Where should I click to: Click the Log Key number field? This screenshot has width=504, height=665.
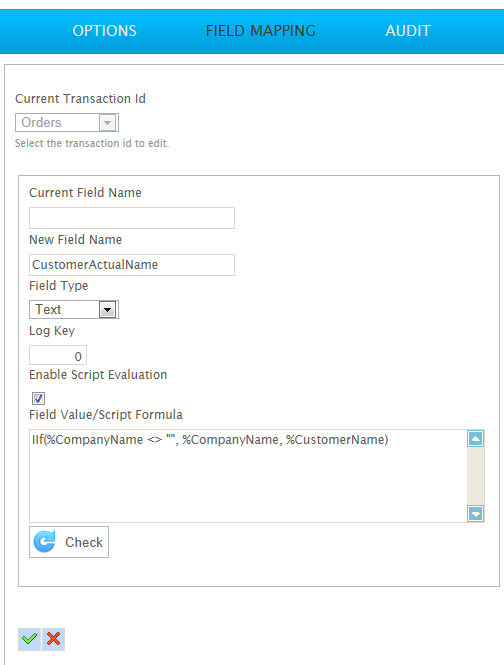pyautogui.click(x=58, y=355)
